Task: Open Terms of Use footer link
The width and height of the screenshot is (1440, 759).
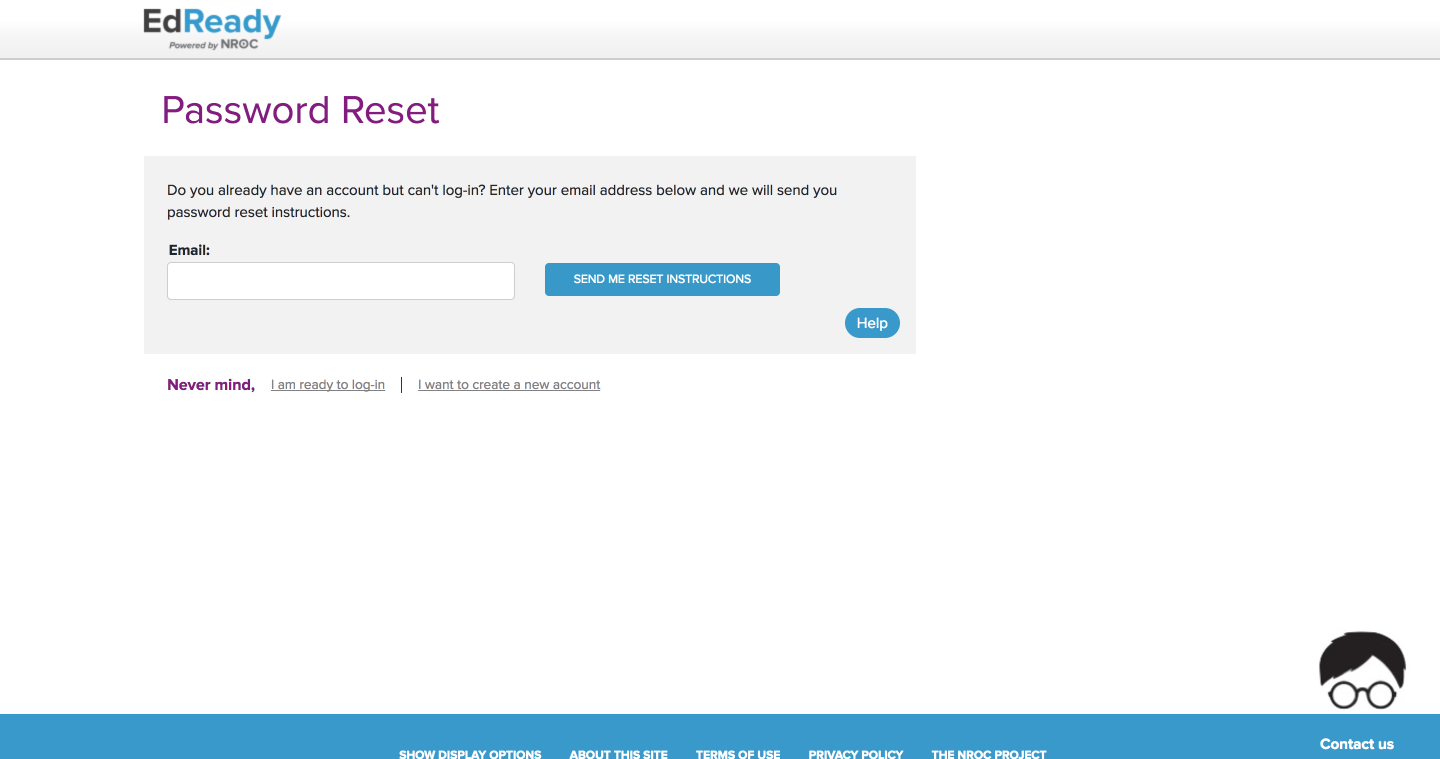Action: pos(738,754)
